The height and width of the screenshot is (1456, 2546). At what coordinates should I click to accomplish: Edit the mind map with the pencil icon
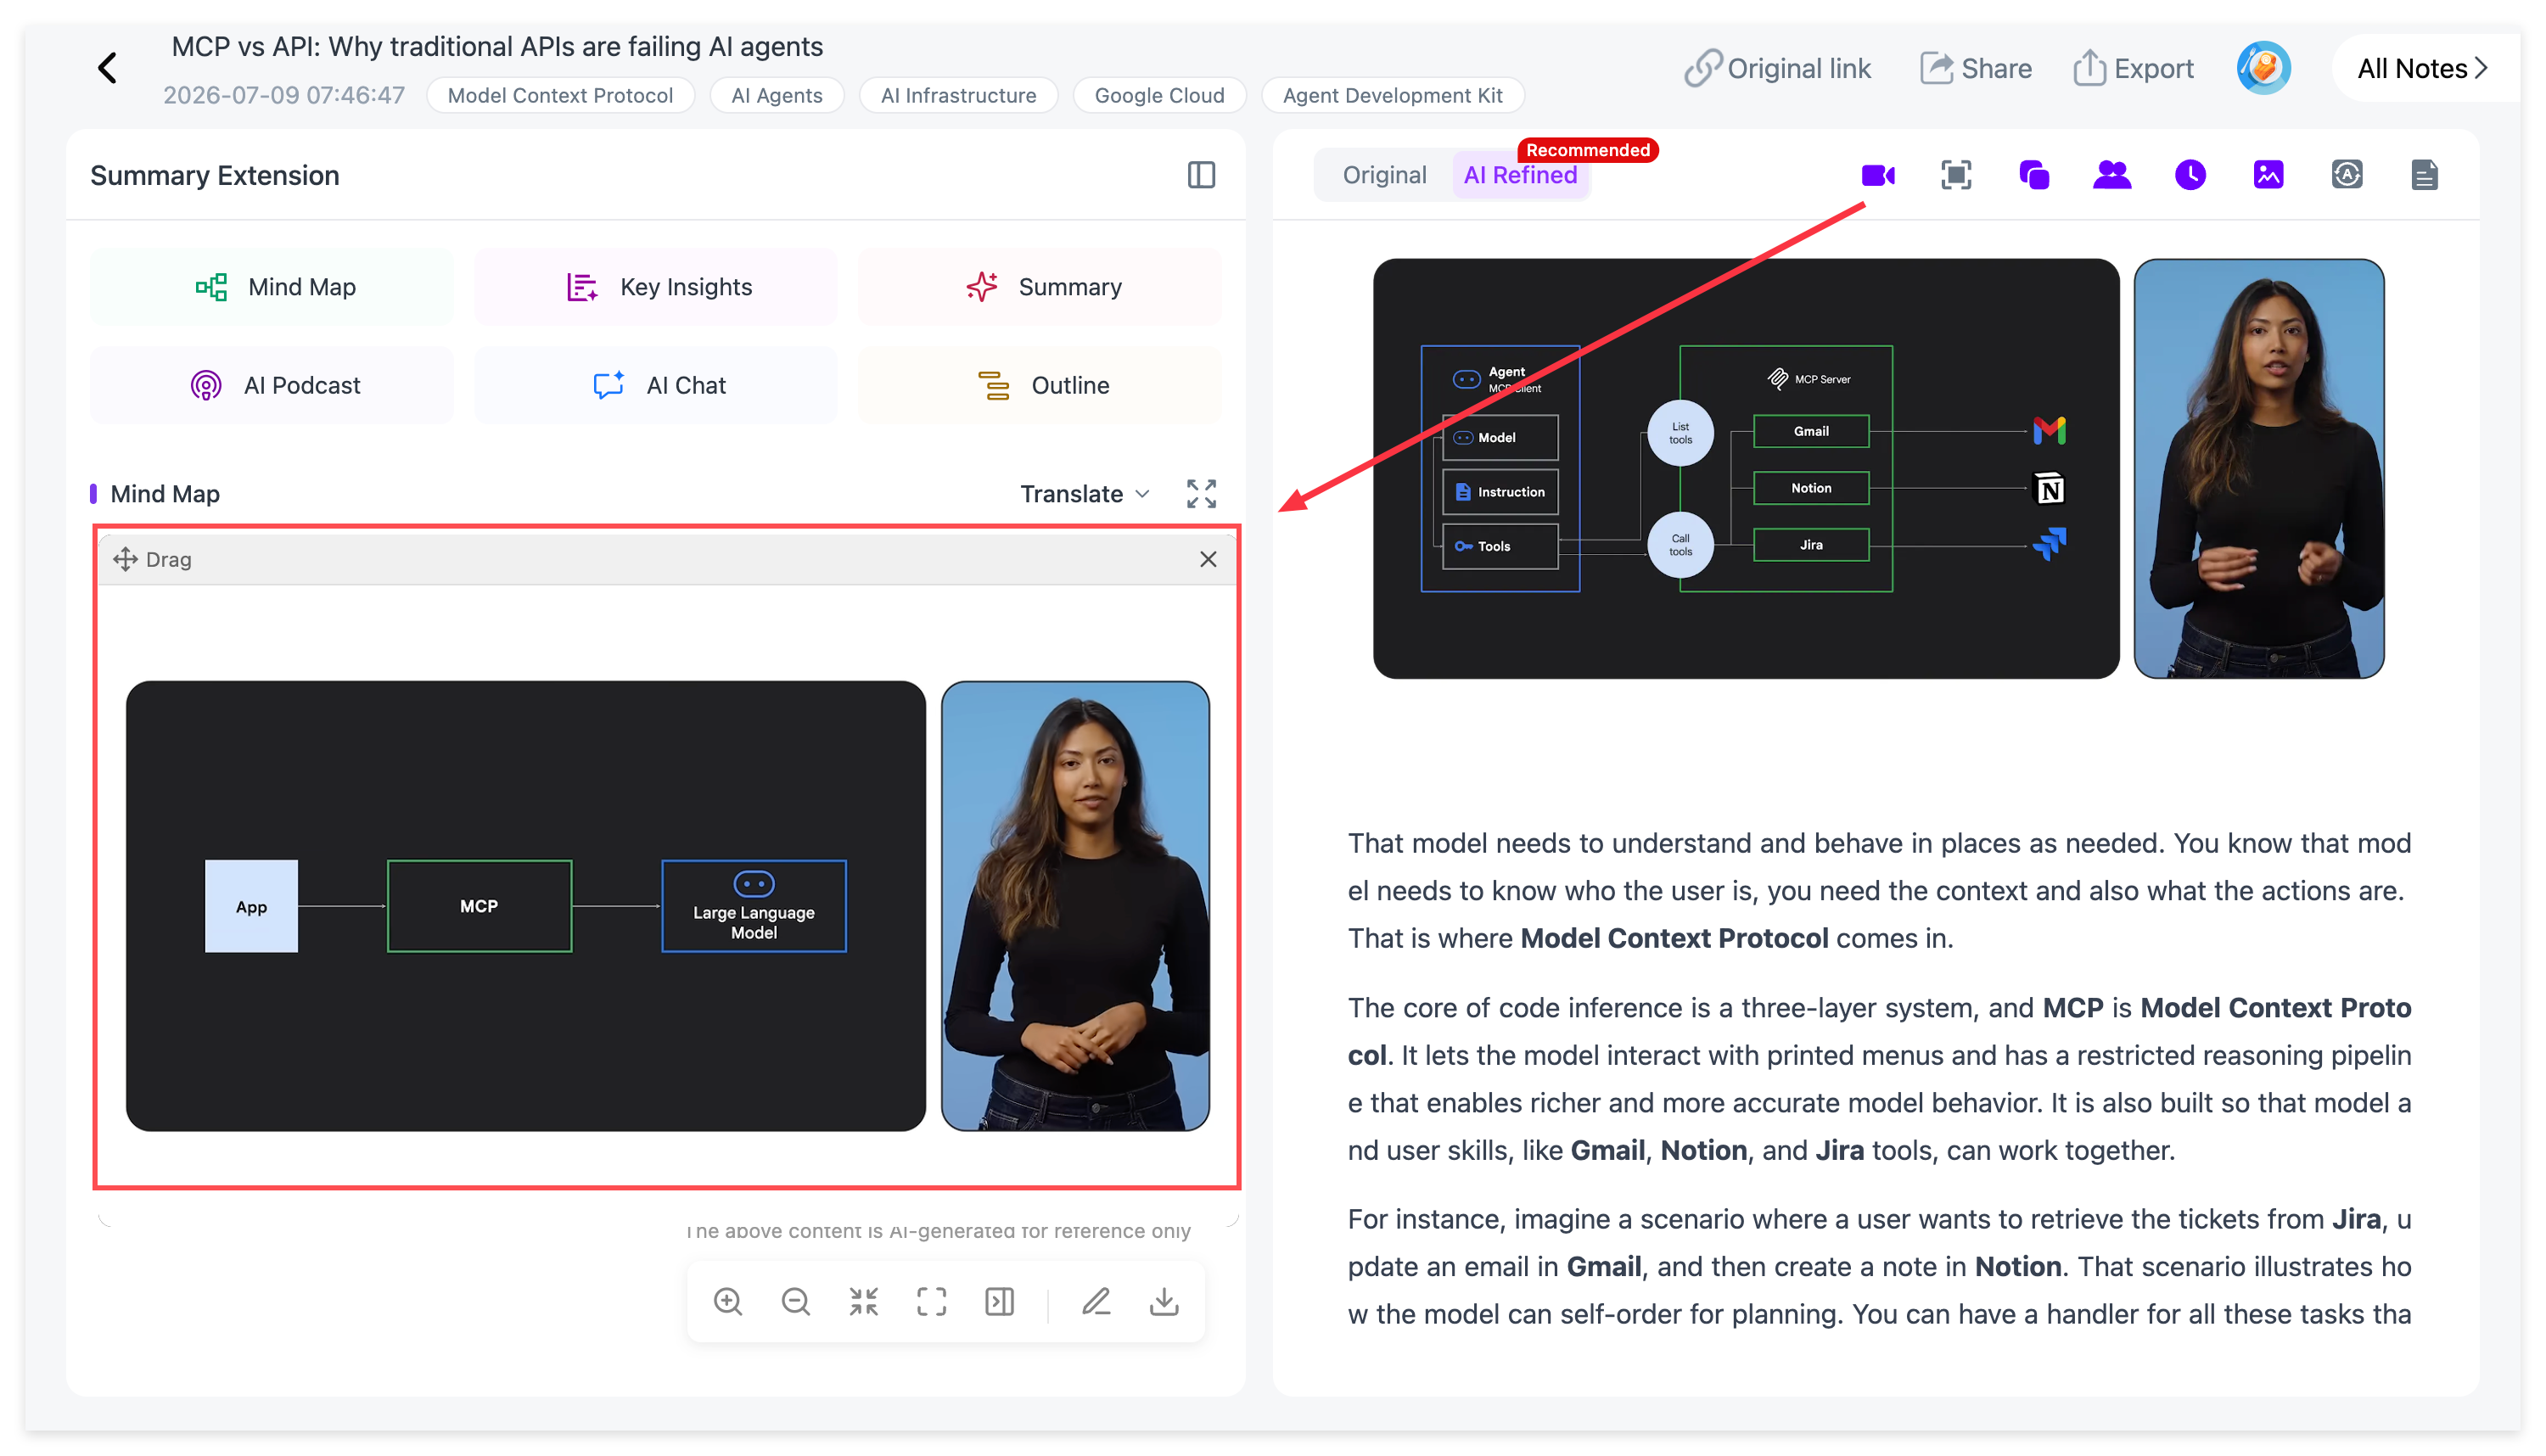point(1097,1301)
